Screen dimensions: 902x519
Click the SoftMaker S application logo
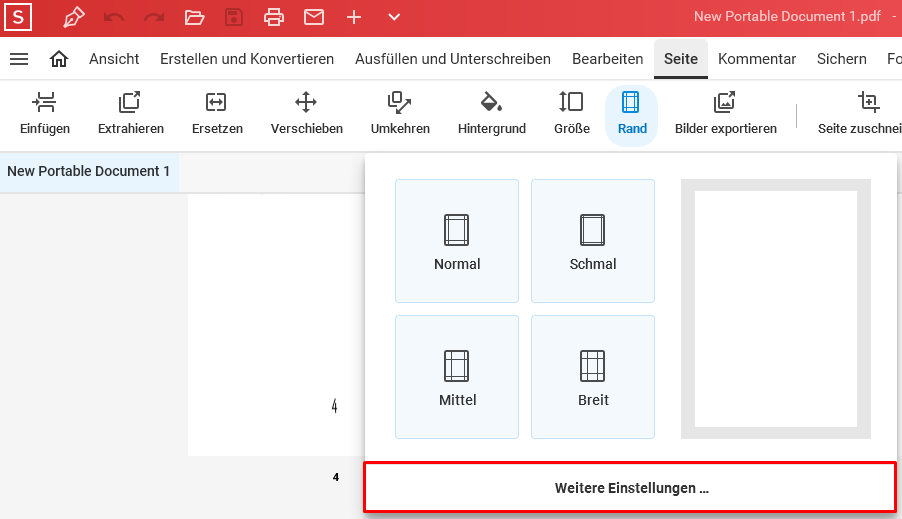(18, 17)
